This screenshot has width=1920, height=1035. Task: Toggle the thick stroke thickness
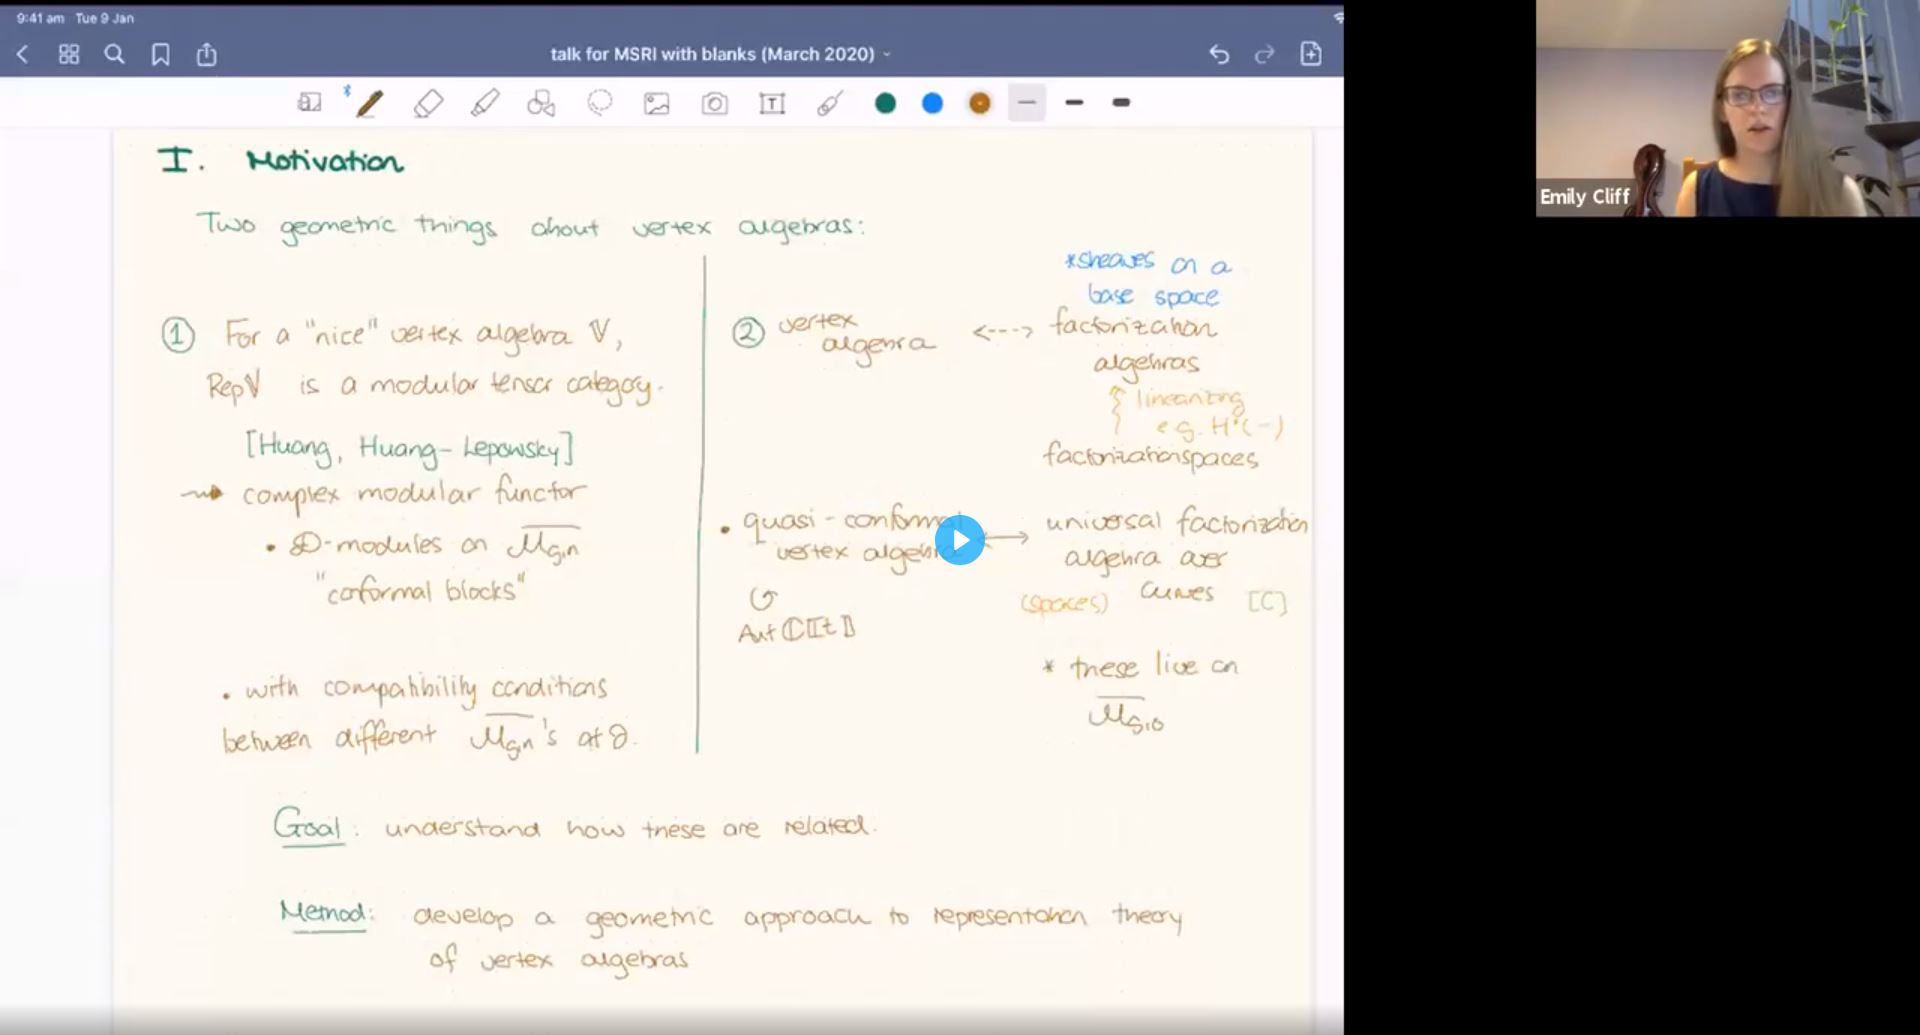pos(1120,102)
